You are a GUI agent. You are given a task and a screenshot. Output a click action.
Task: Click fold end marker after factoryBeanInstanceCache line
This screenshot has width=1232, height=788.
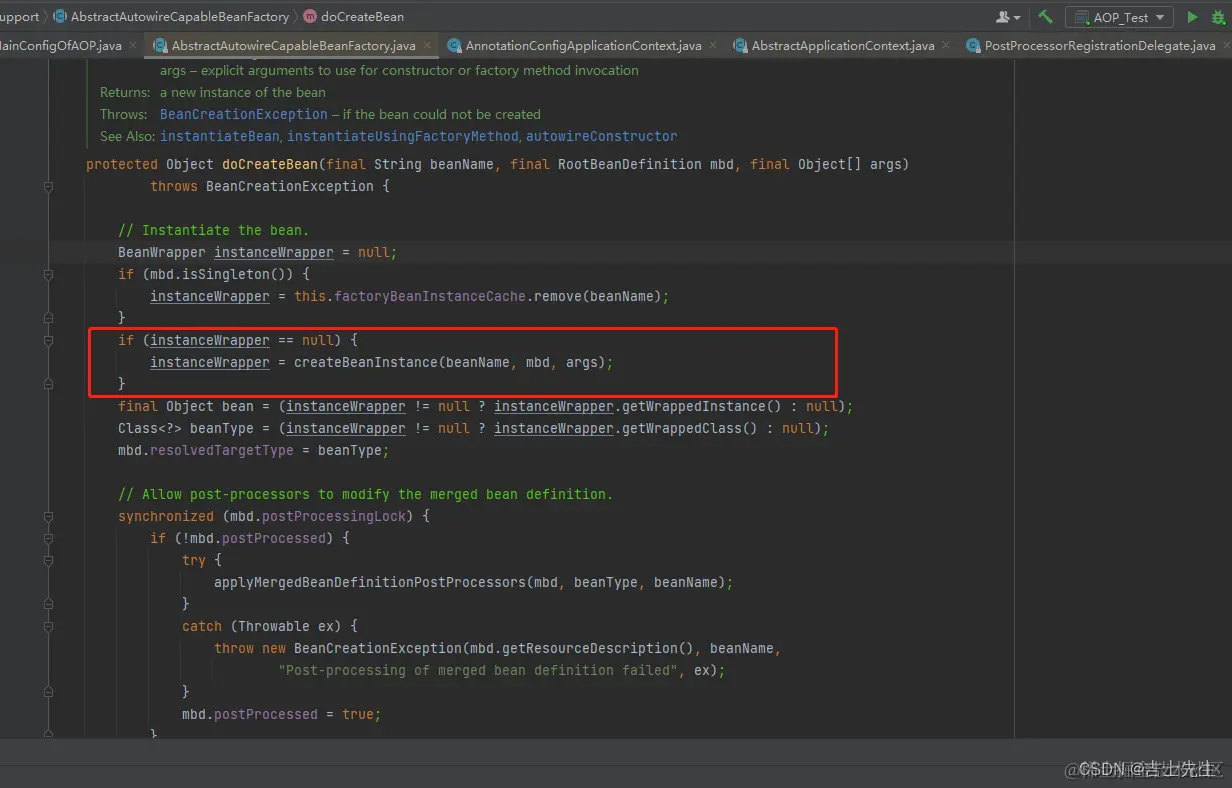tap(48, 318)
